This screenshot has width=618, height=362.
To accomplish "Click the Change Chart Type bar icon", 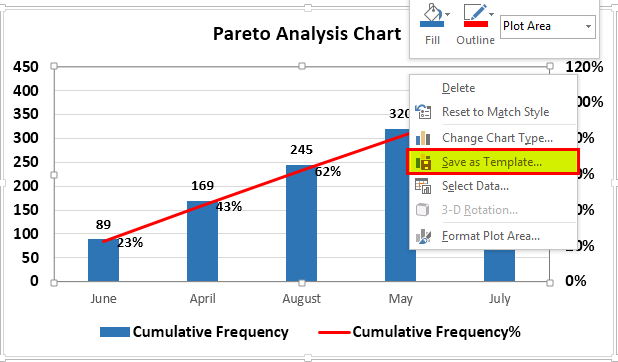I will [x=423, y=138].
